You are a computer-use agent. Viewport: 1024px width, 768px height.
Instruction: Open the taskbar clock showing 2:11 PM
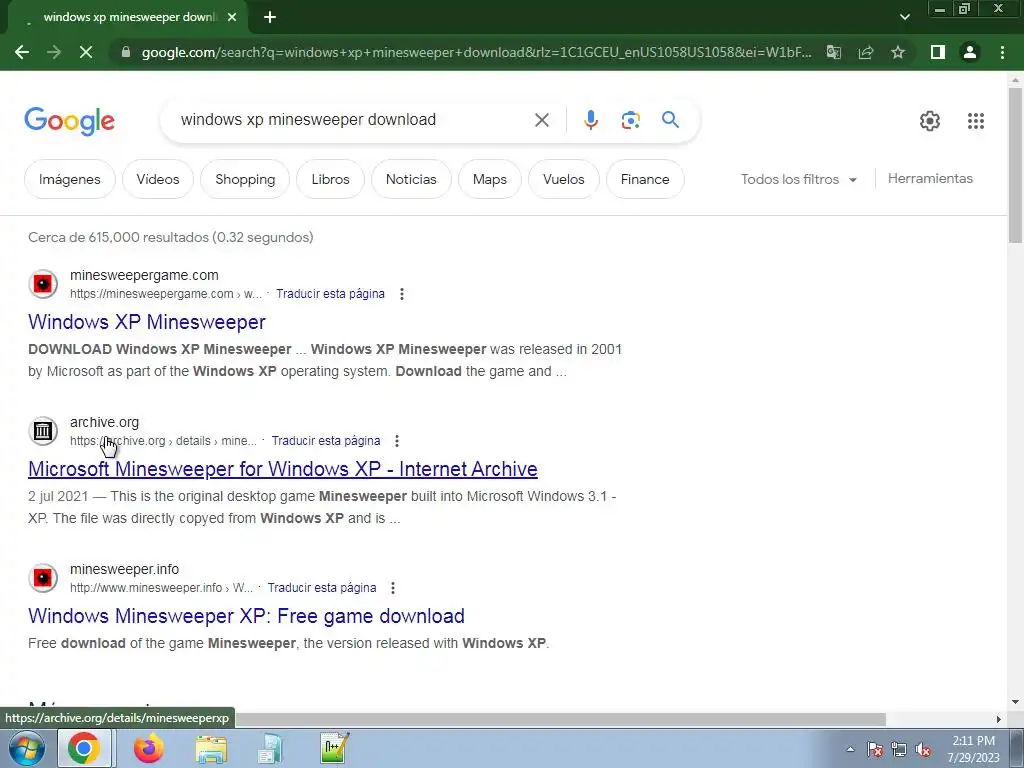pyautogui.click(x=973, y=749)
